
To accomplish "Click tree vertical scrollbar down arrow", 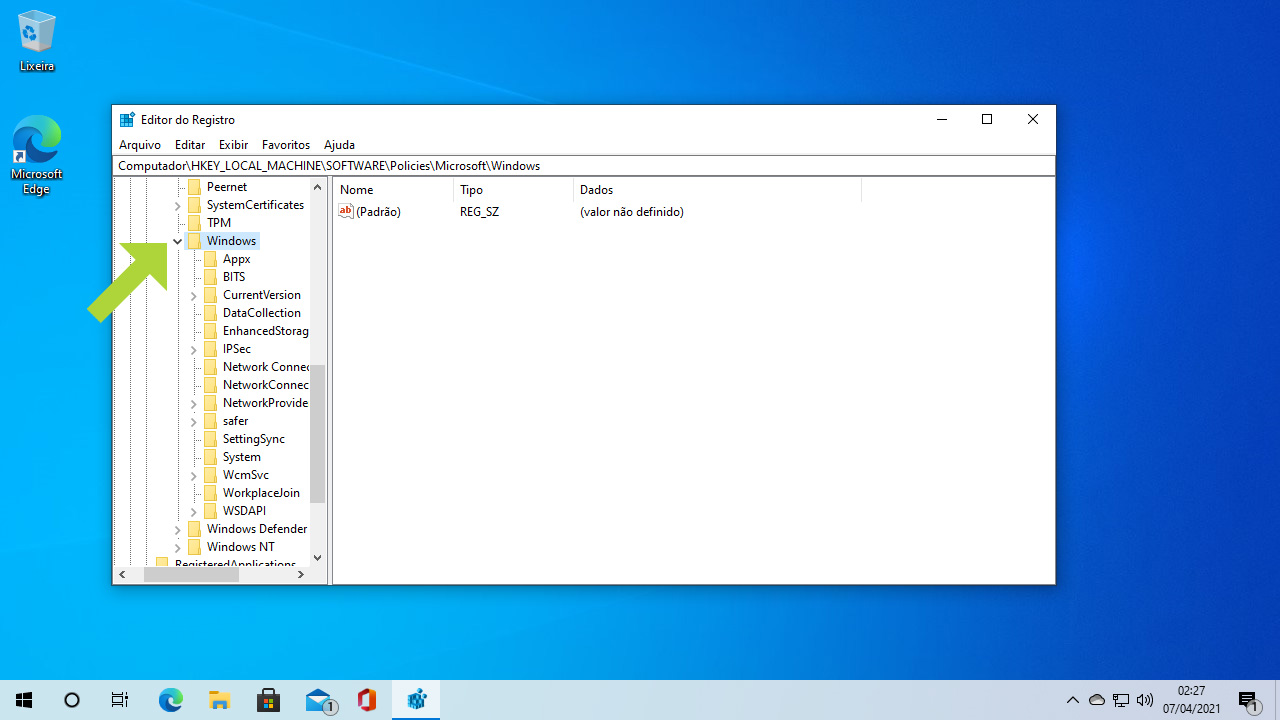I will point(318,558).
